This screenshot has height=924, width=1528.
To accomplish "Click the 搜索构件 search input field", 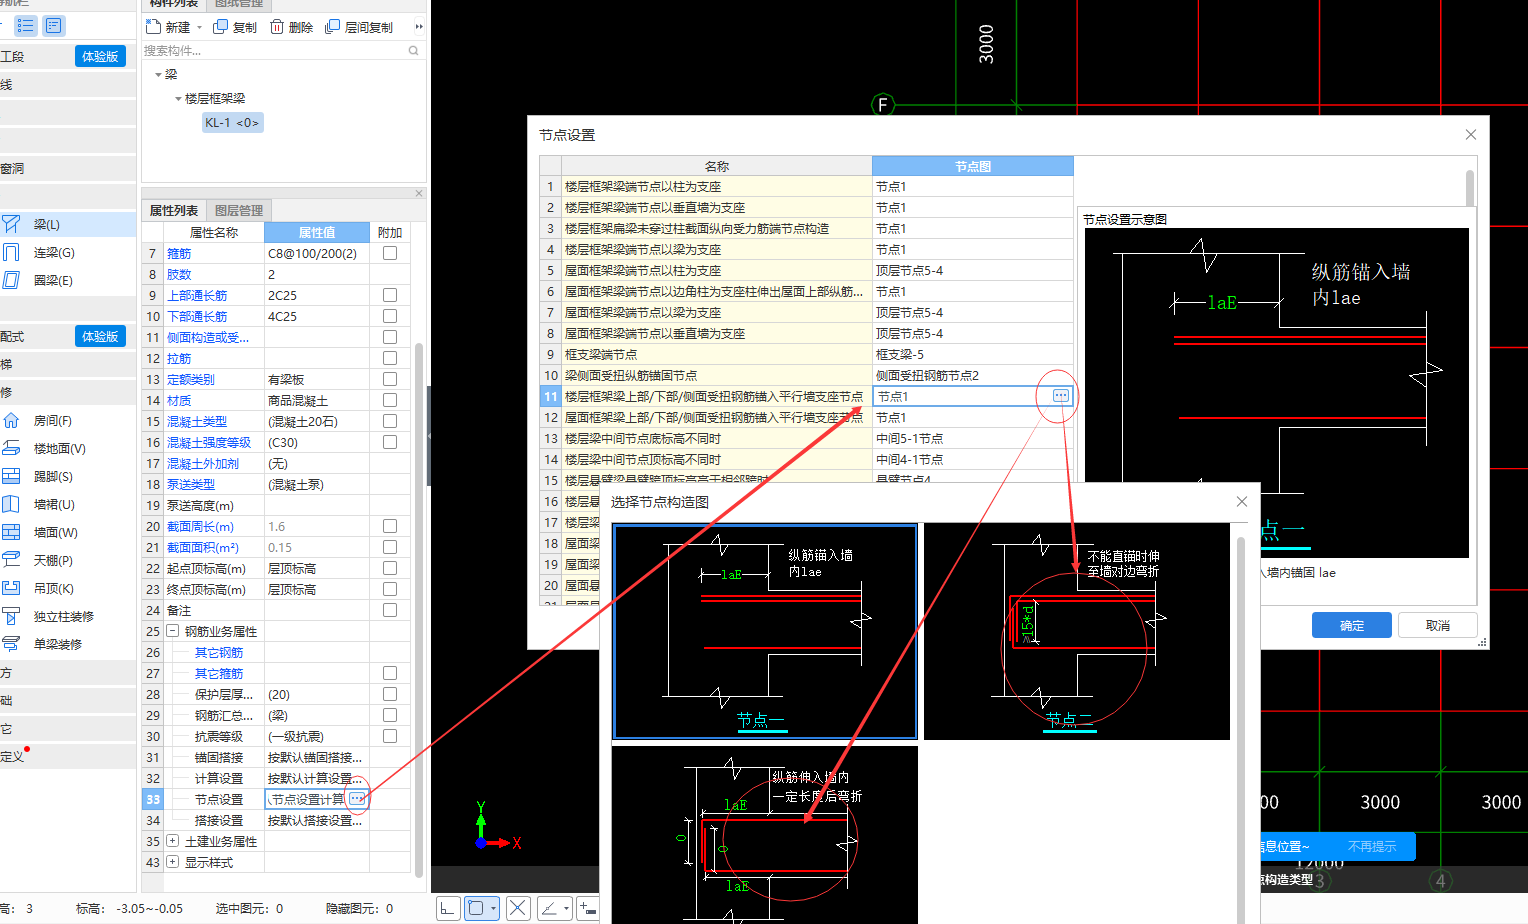I will pos(274,50).
